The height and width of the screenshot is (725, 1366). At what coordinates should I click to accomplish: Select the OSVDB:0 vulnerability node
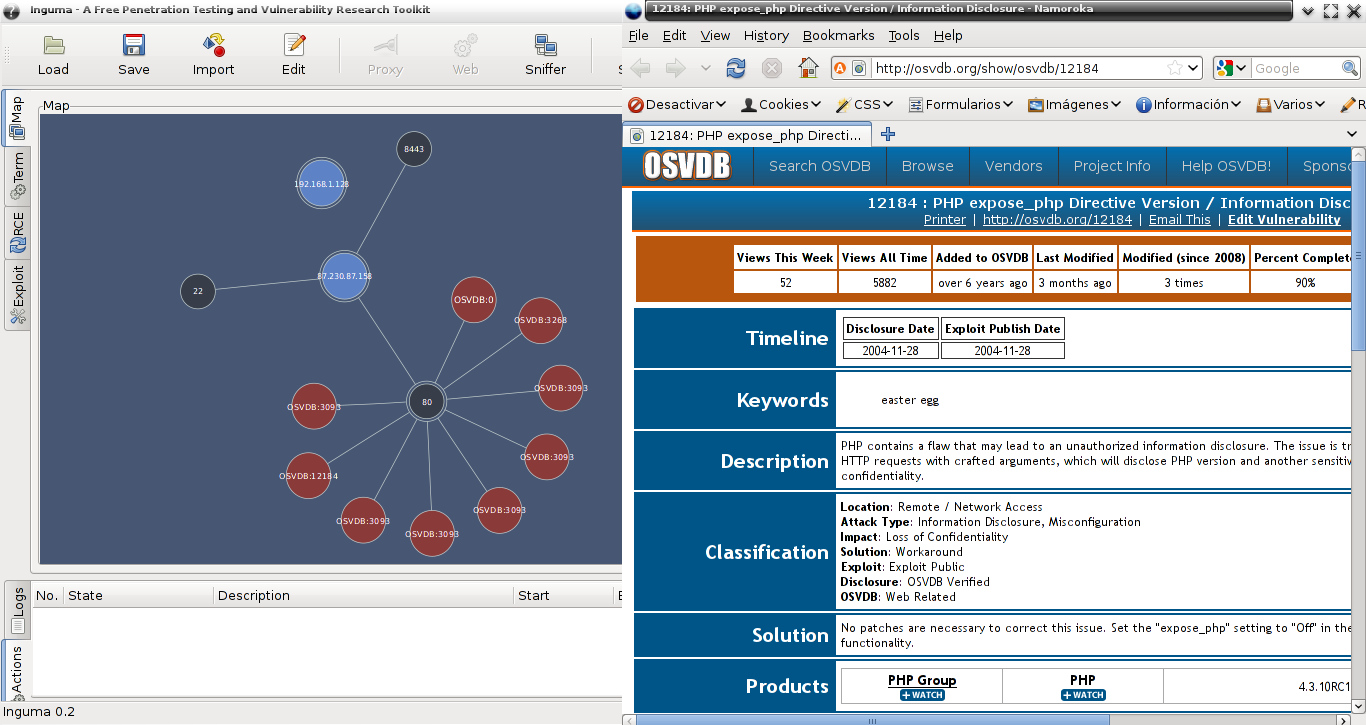point(474,300)
